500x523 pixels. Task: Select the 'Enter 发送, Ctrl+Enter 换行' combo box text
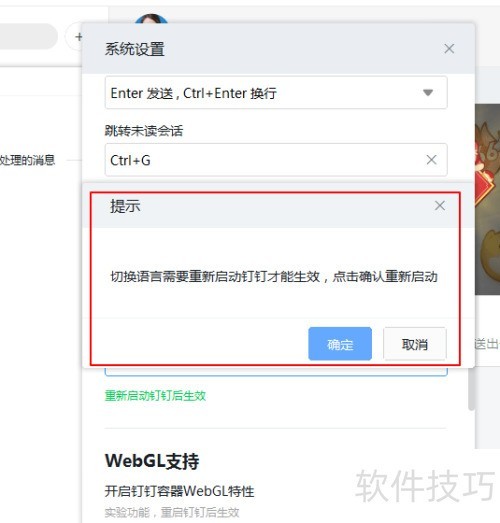(x=193, y=93)
